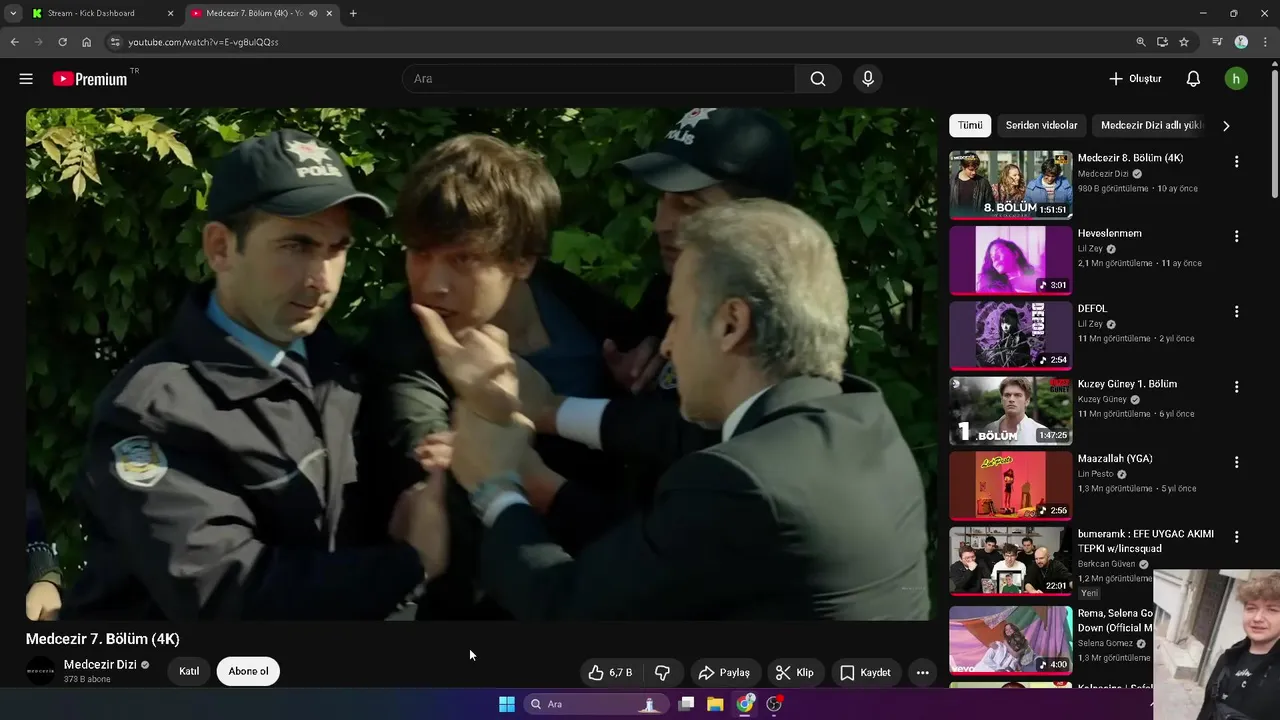The width and height of the screenshot is (1280, 720).
Task: Click the "Oluştur" create button
Action: pos(1135,79)
